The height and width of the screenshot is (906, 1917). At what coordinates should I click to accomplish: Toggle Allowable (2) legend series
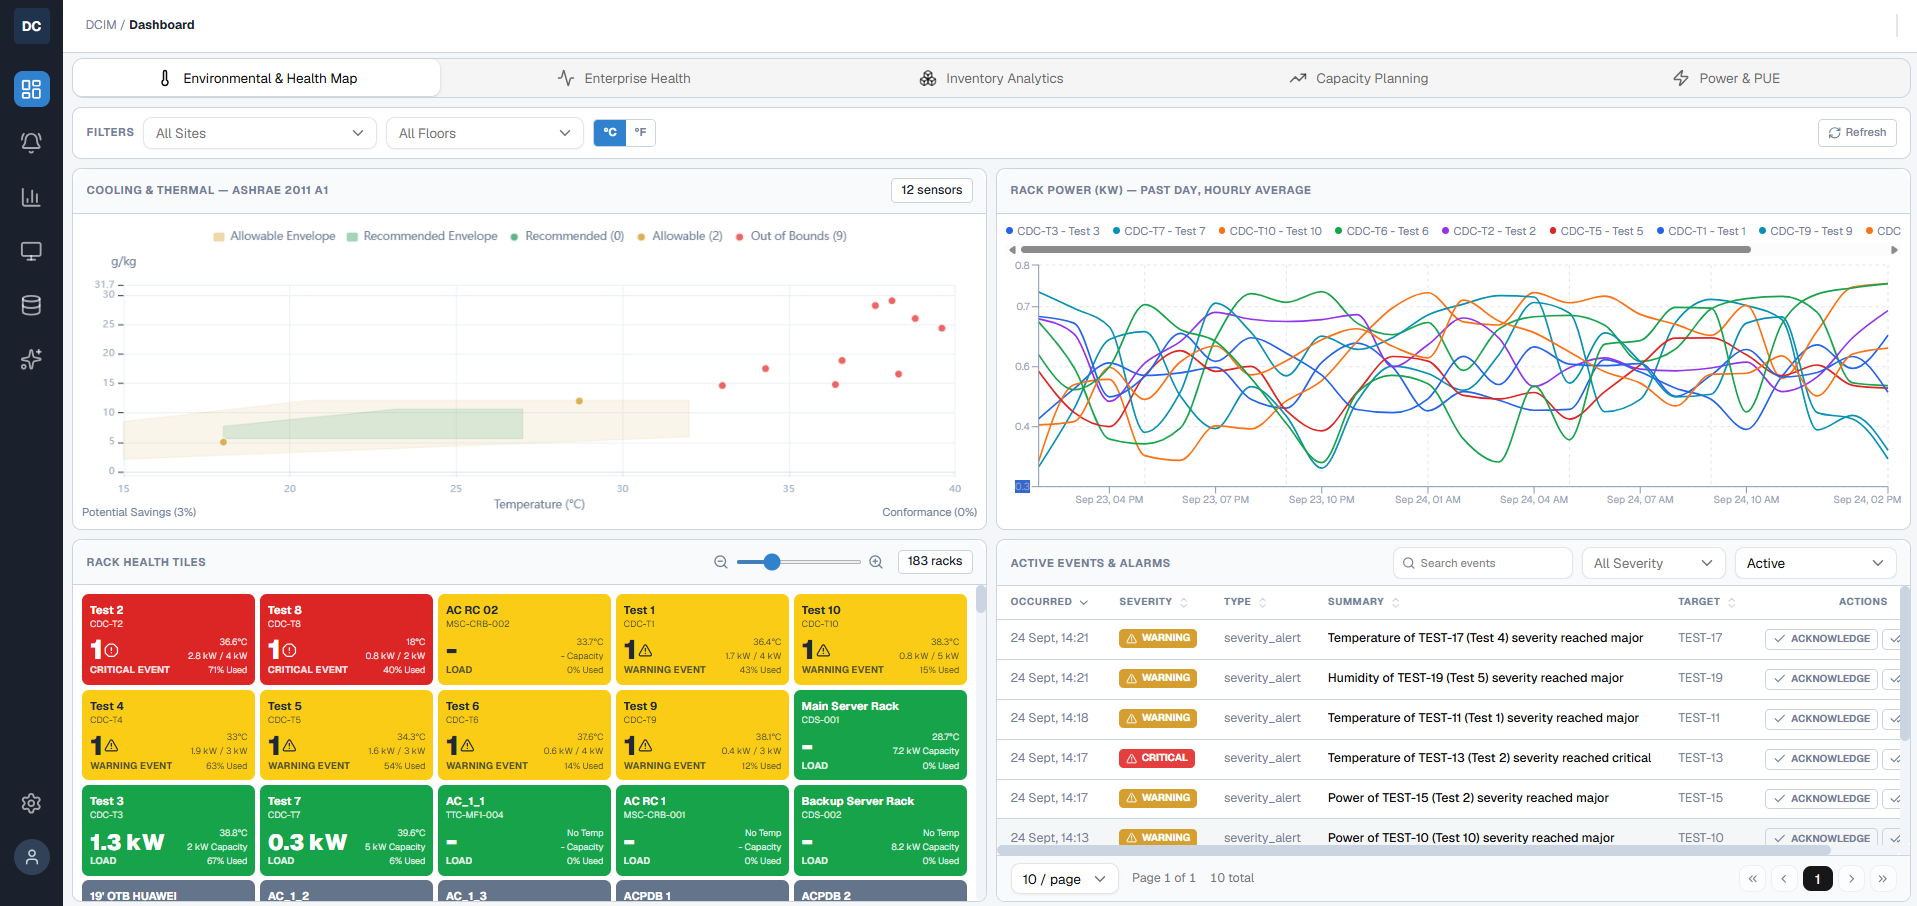pyautogui.click(x=680, y=236)
